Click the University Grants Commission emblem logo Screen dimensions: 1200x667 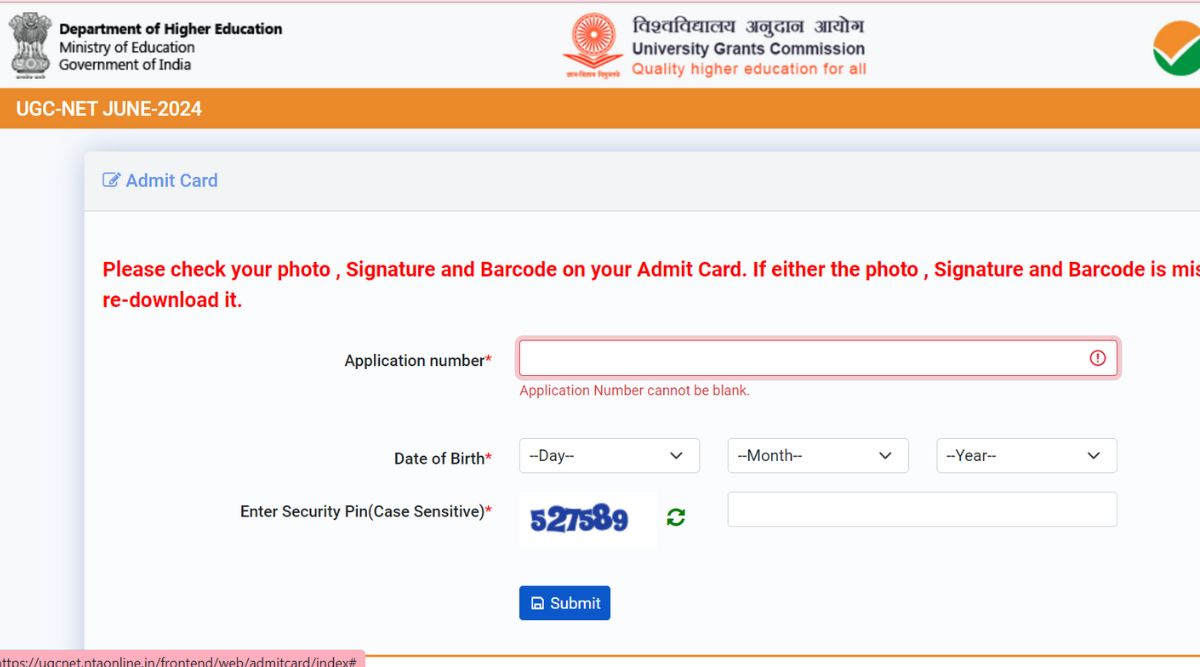click(x=593, y=44)
